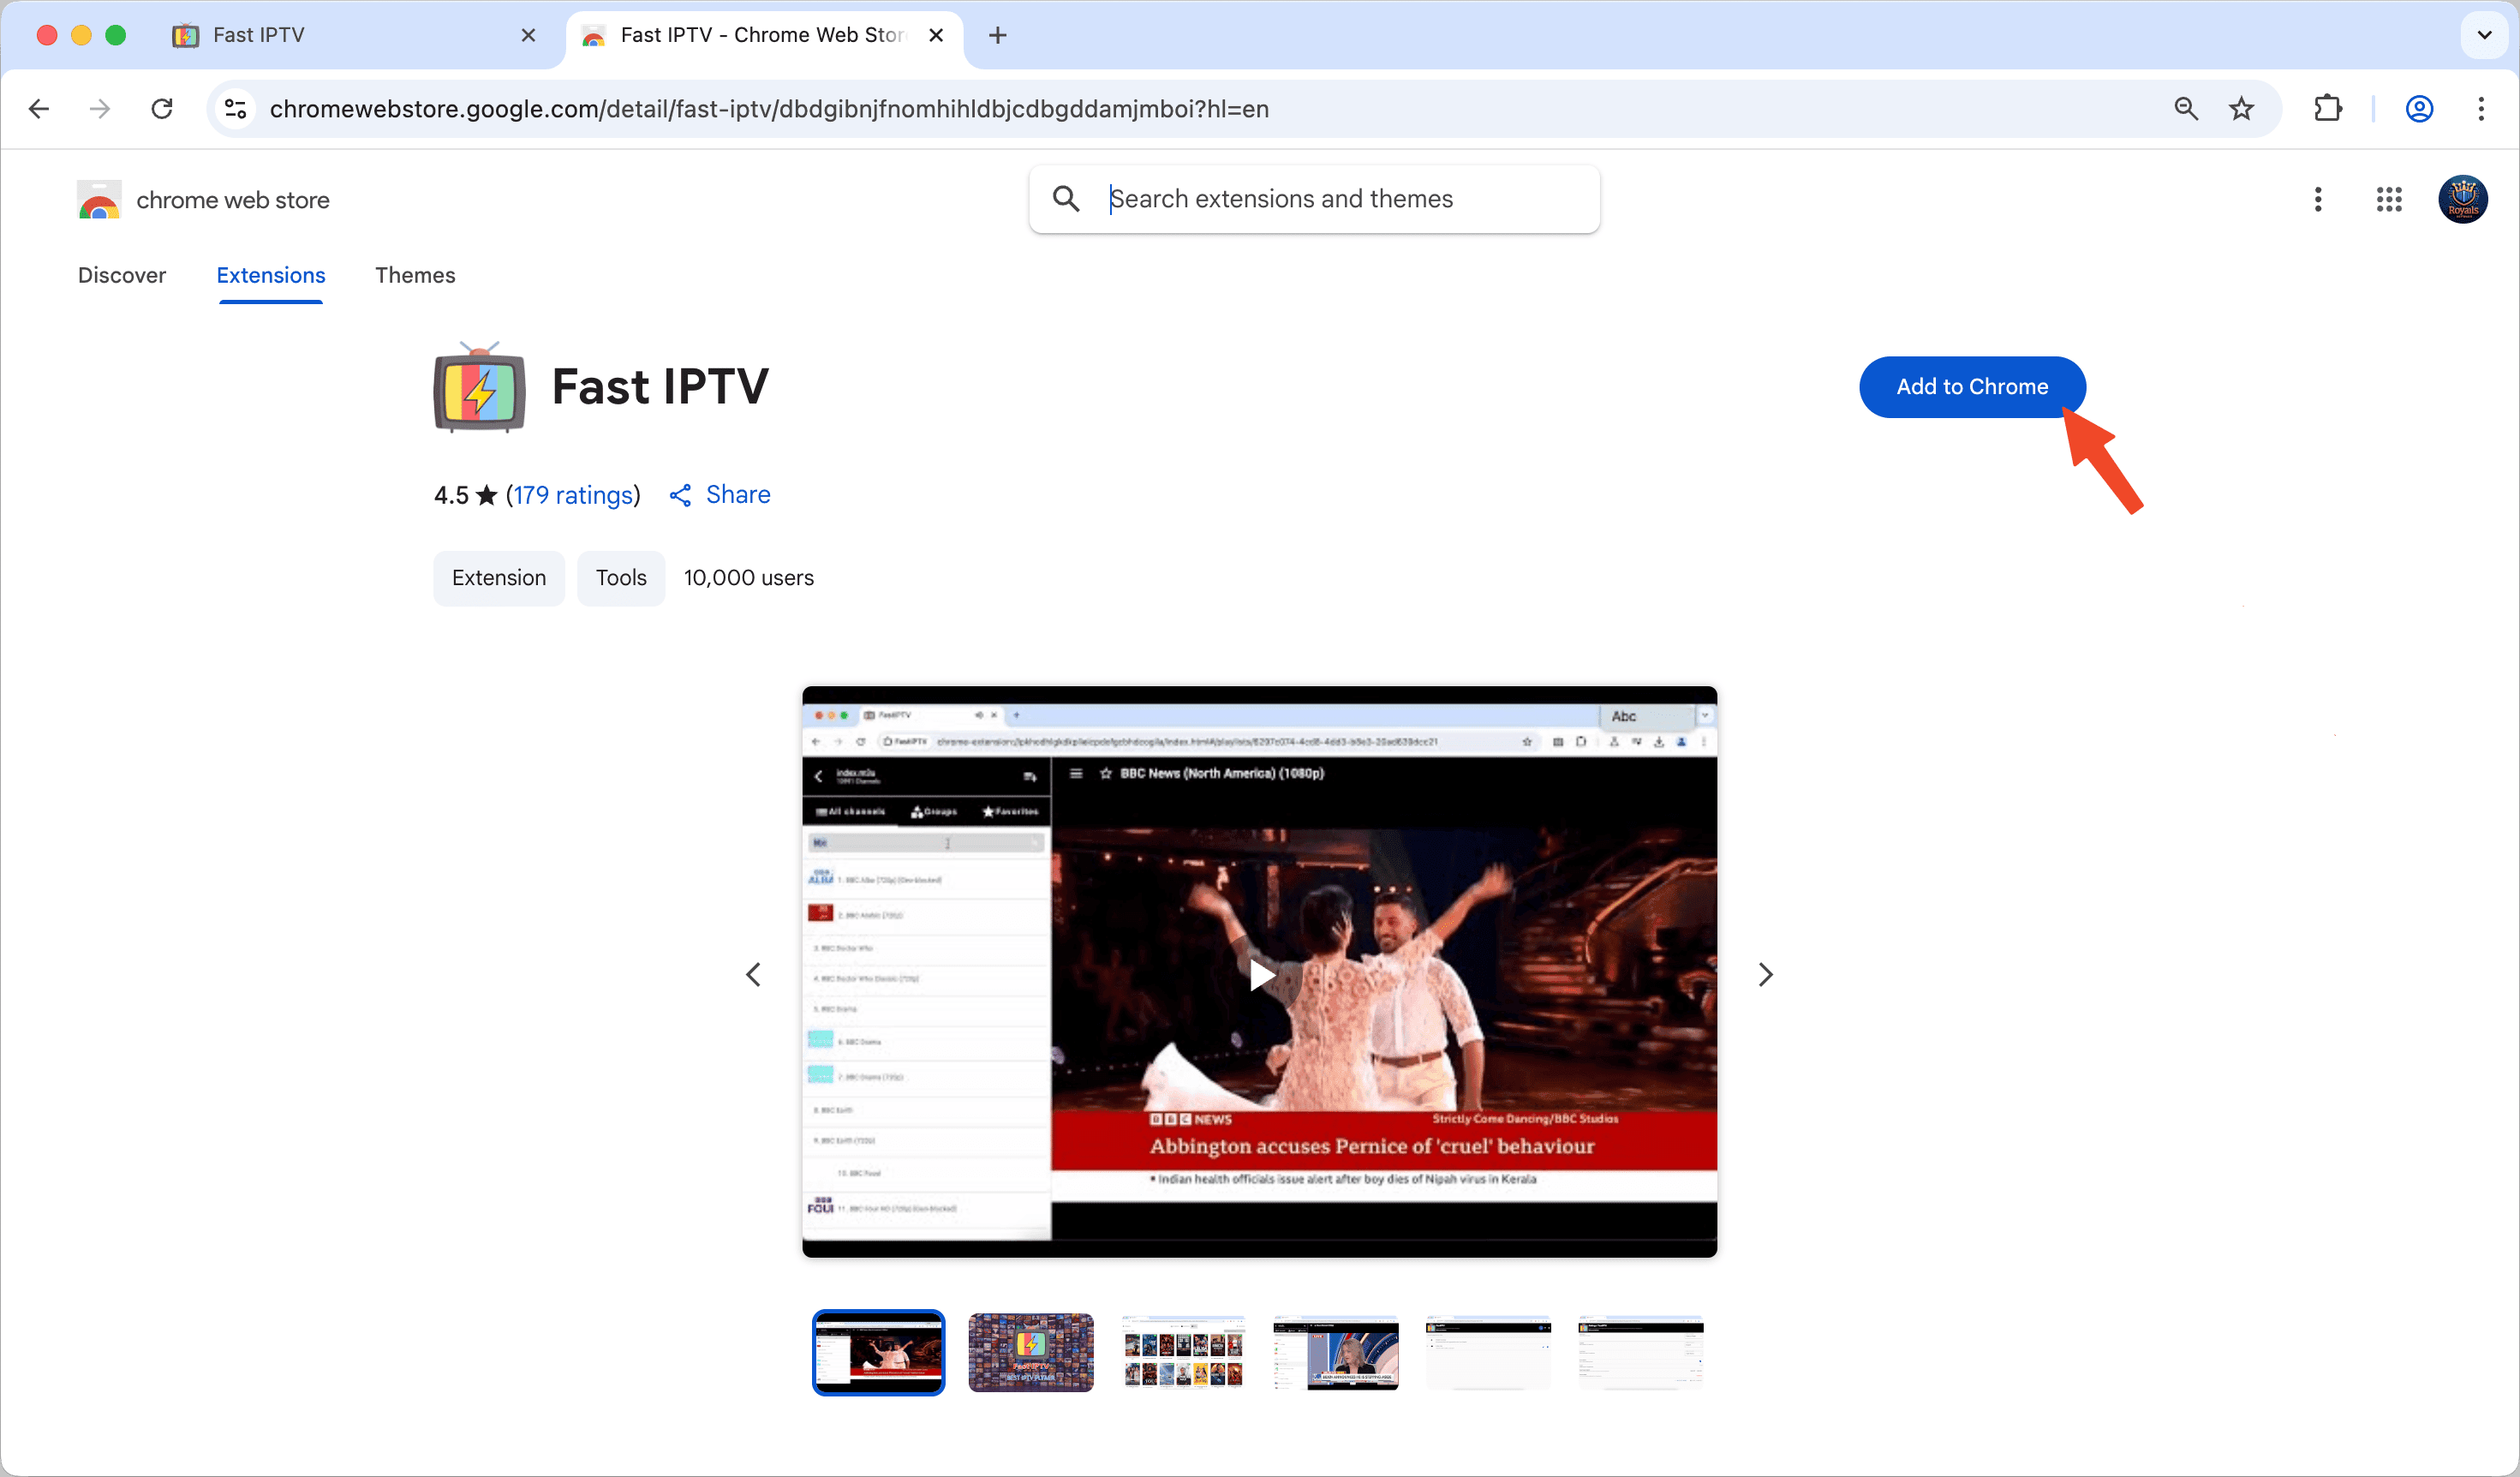Screen dimensions: 2520x1477
Task: Select the Fast IPTV - Chrome Web Store tab
Action: point(762,35)
